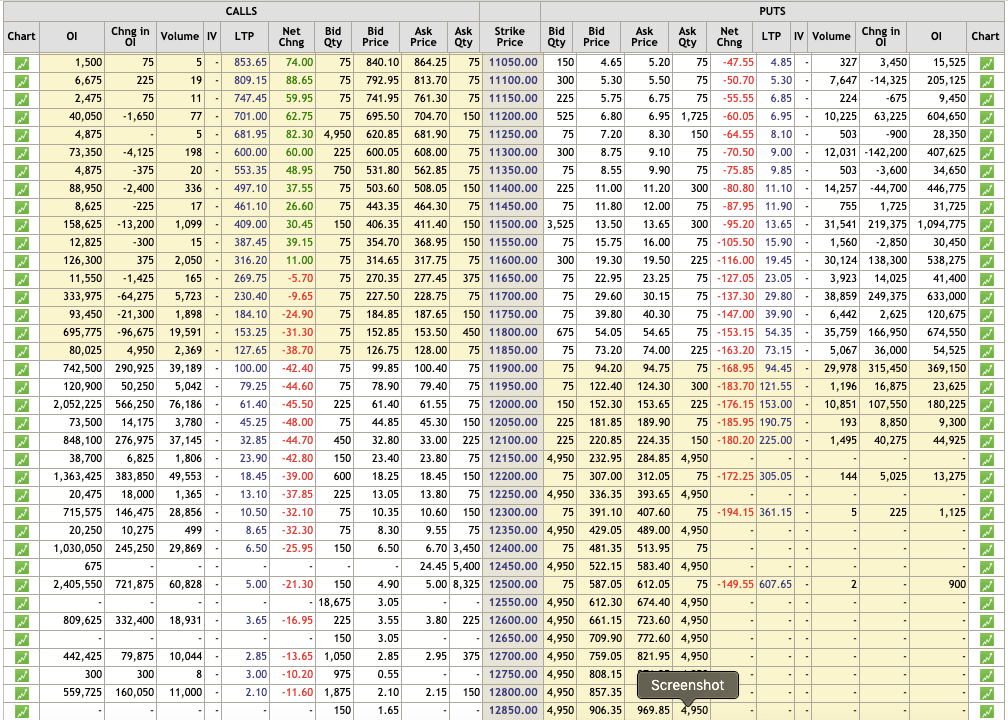The height and width of the screenshot is (720, 1008).
Task: Click puts ask price value 969.85
Action: [653, 710]
